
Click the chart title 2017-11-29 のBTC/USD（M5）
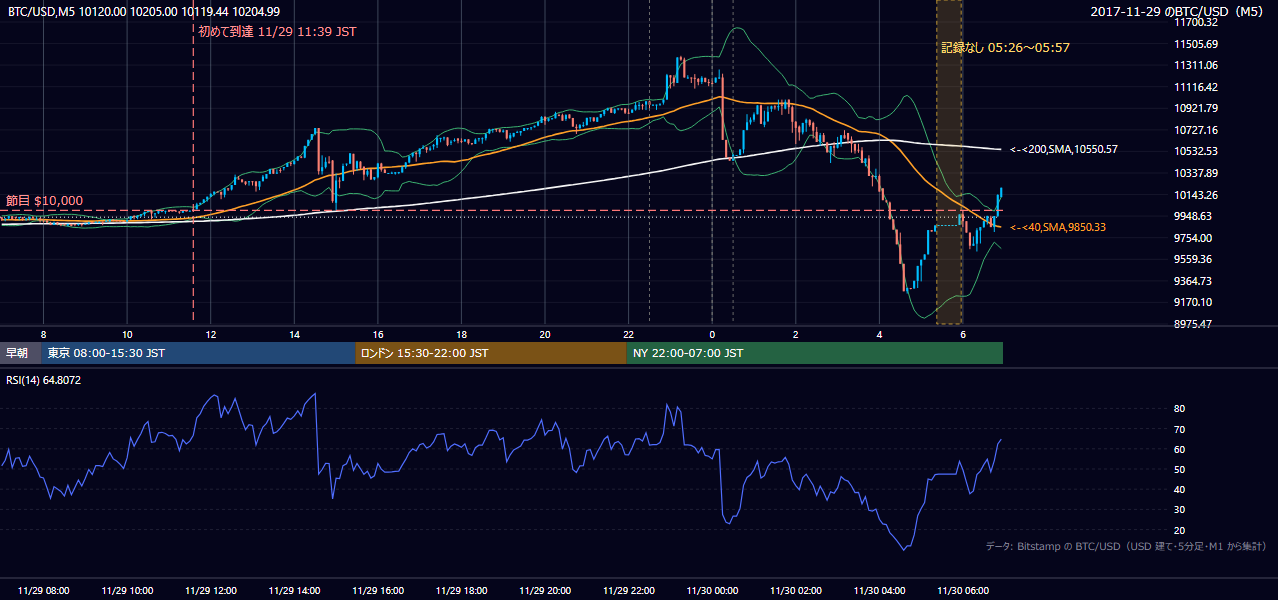click(1179, 12)
